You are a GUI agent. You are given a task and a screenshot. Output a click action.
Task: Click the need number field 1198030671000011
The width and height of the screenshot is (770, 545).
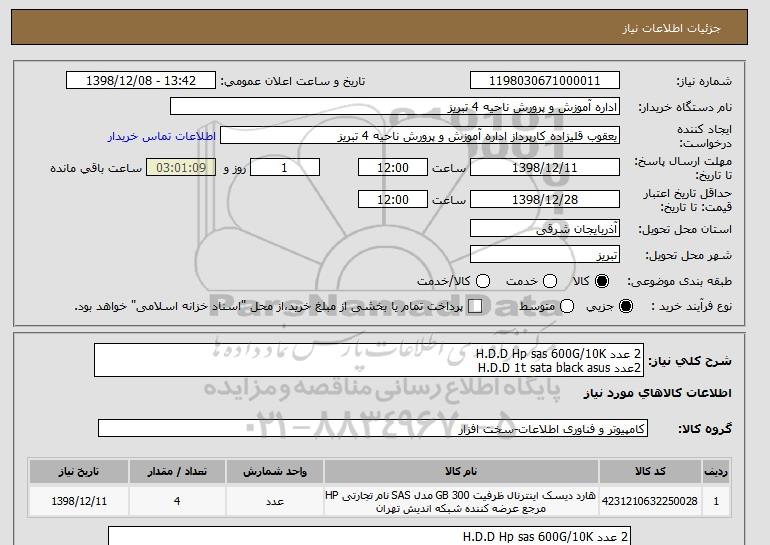(545, 81)
